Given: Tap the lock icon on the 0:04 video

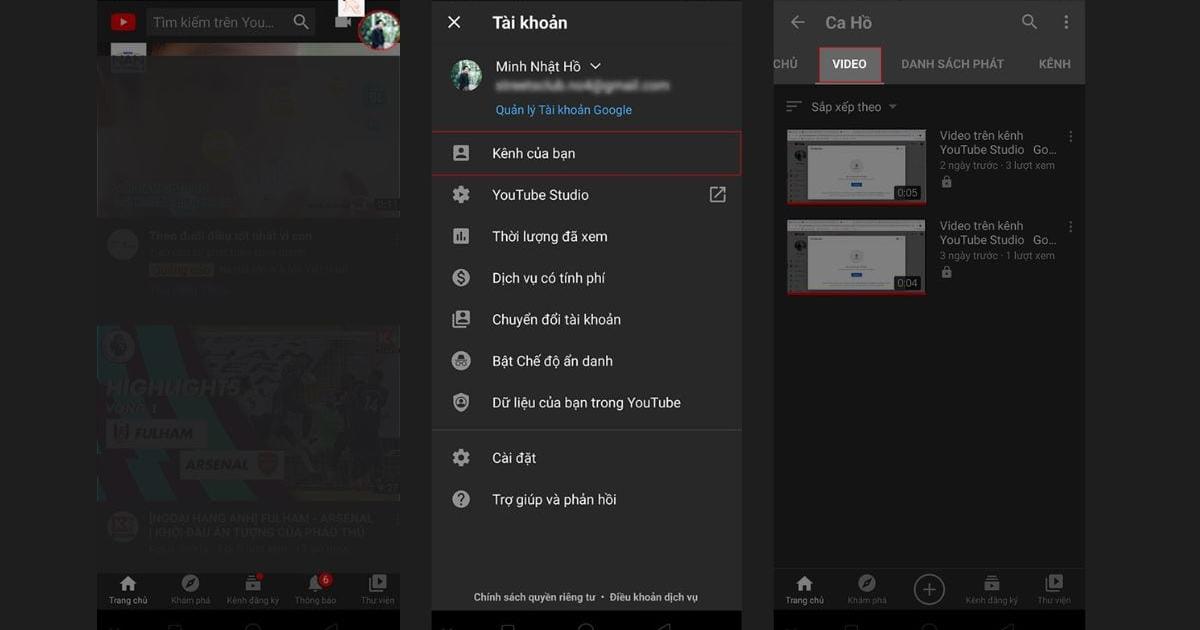Looking at the screenshot, I should pos(946,272).
